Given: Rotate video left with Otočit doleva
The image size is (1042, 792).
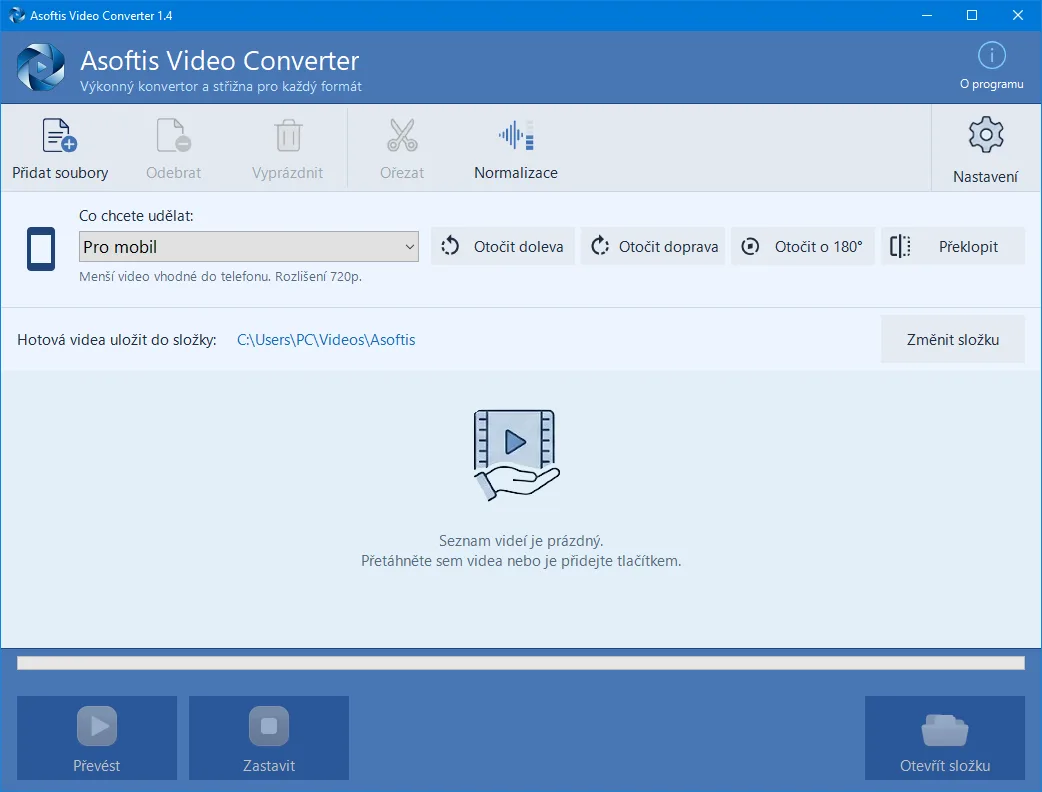Looking at the screenshot, I should [x=502, y=247].
